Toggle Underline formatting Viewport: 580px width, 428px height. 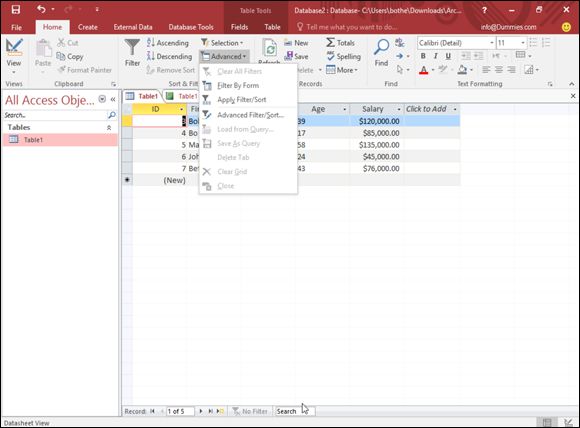(x=448, y=56)
